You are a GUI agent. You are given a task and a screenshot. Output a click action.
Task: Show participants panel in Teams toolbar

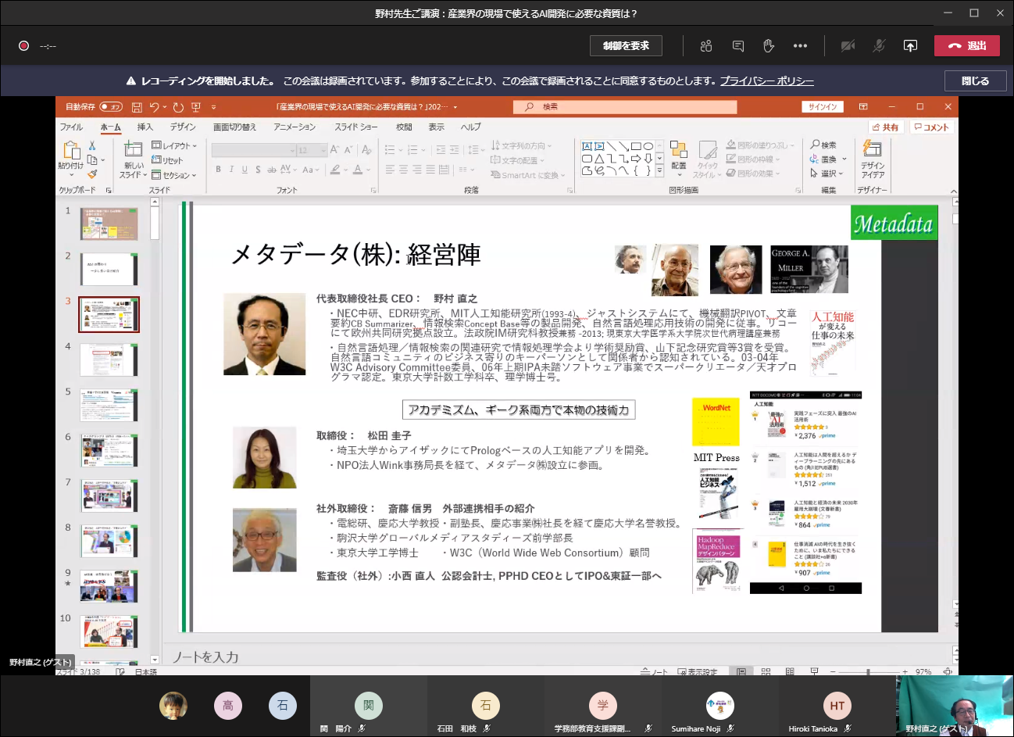point(706,46)
